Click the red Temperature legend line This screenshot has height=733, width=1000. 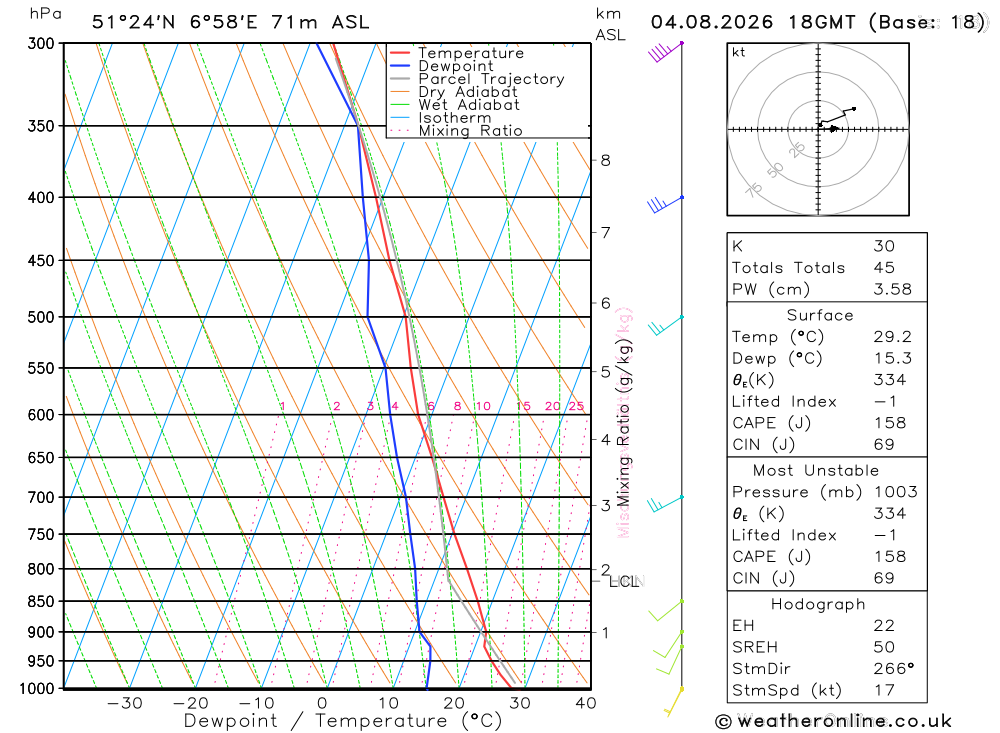click(x=399, y=53)
